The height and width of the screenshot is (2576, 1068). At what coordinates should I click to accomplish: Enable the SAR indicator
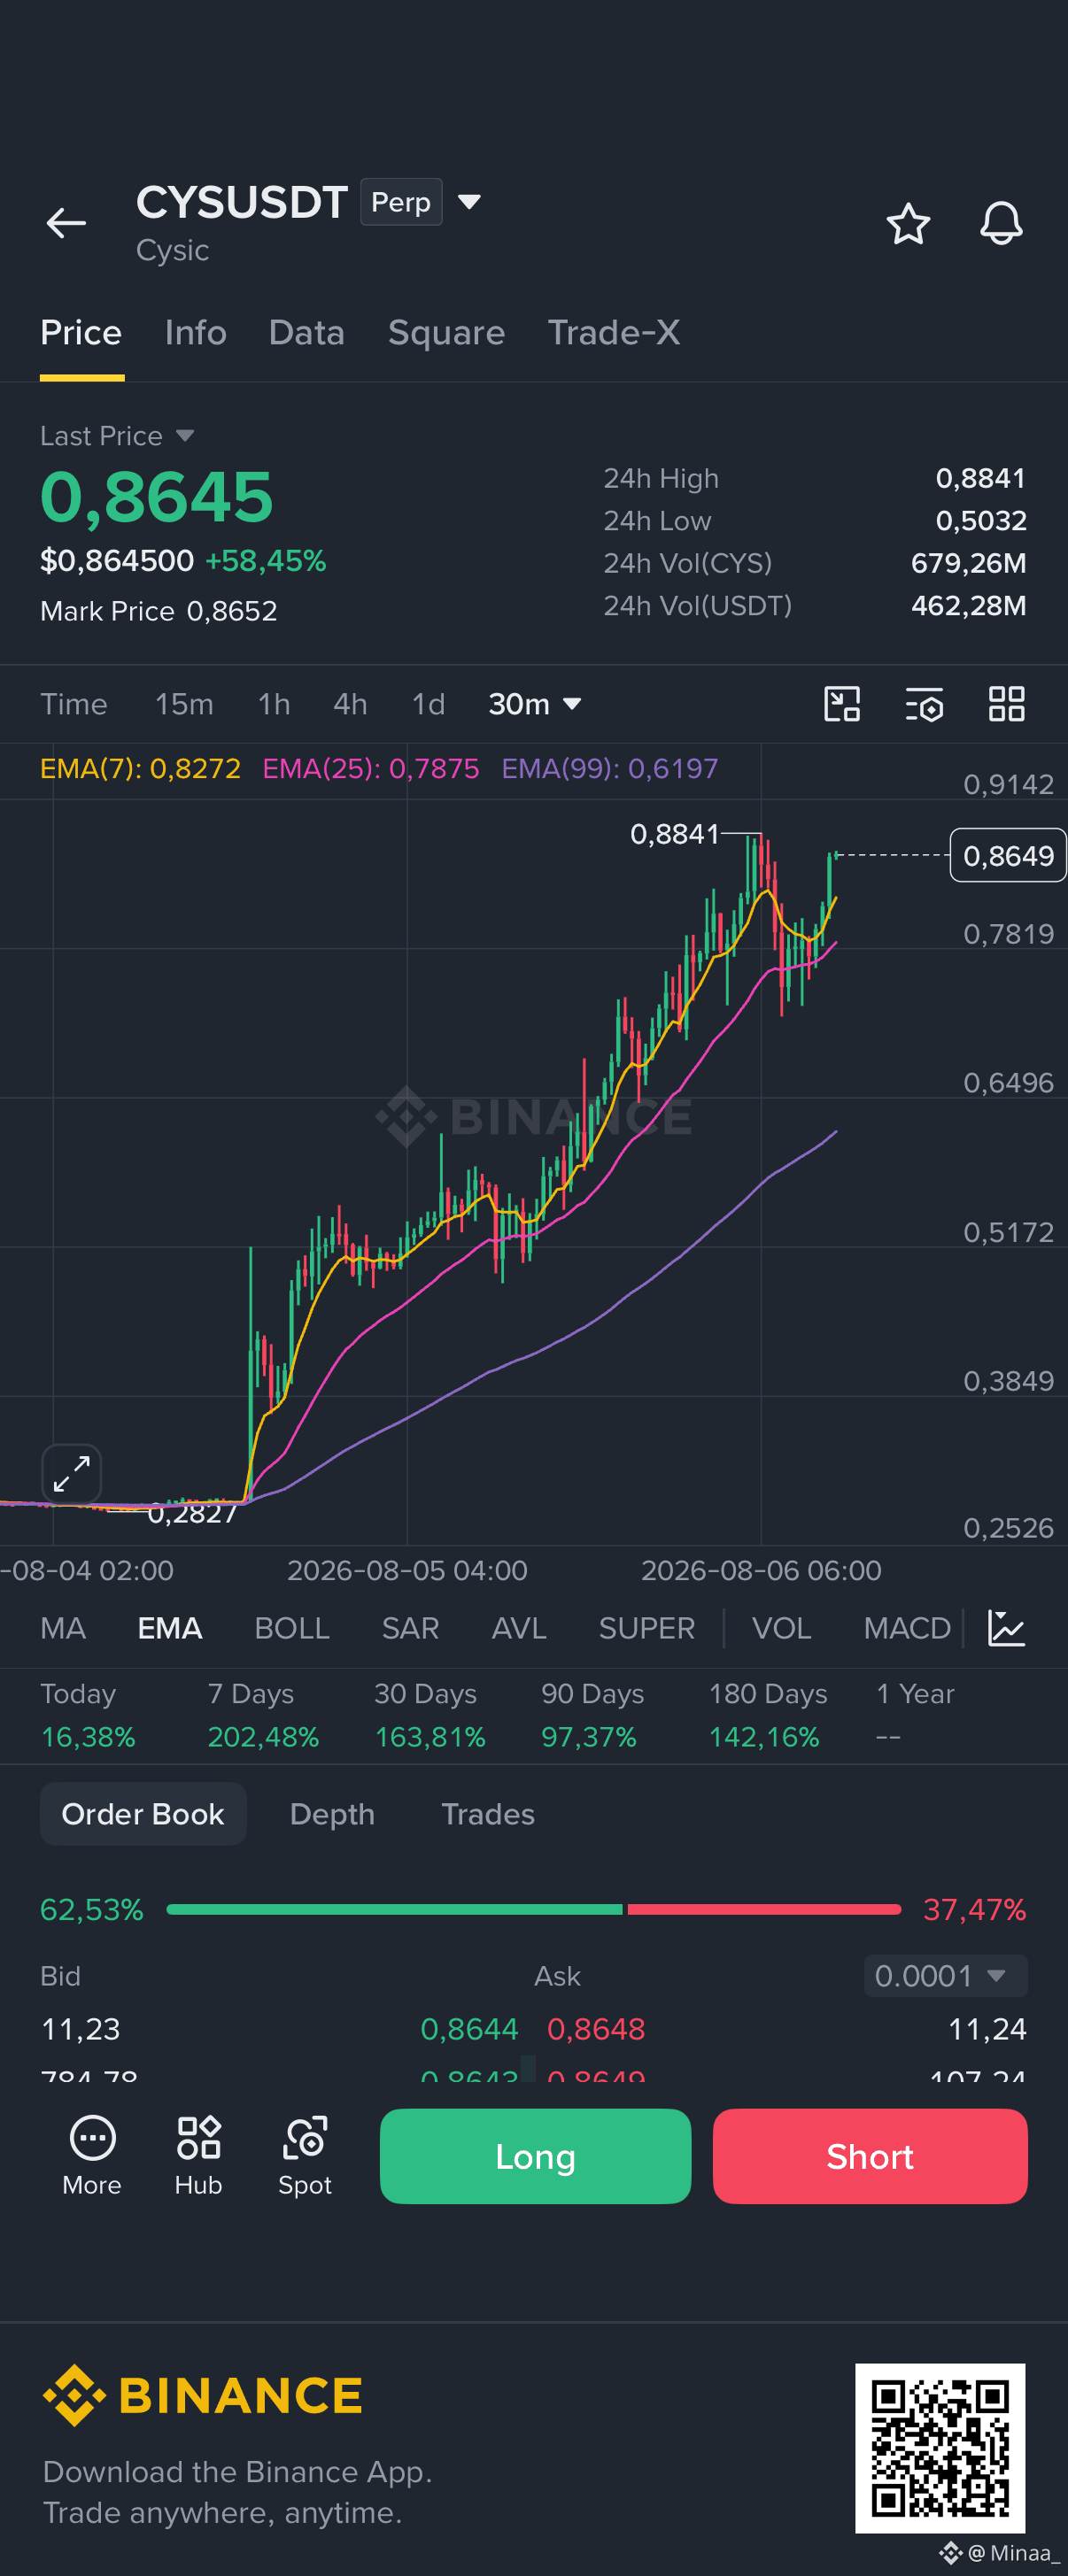(410, 1628)
